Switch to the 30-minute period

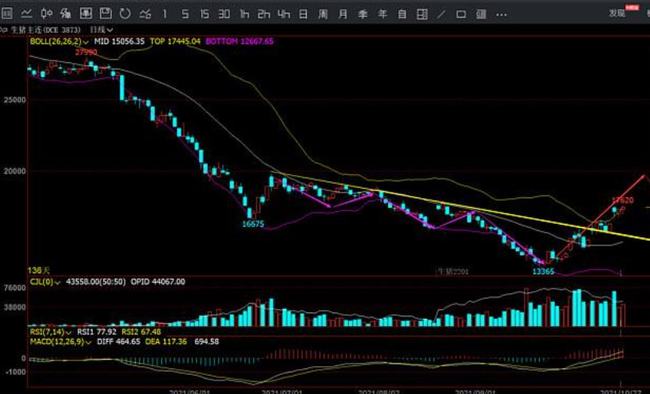(224, 14)
